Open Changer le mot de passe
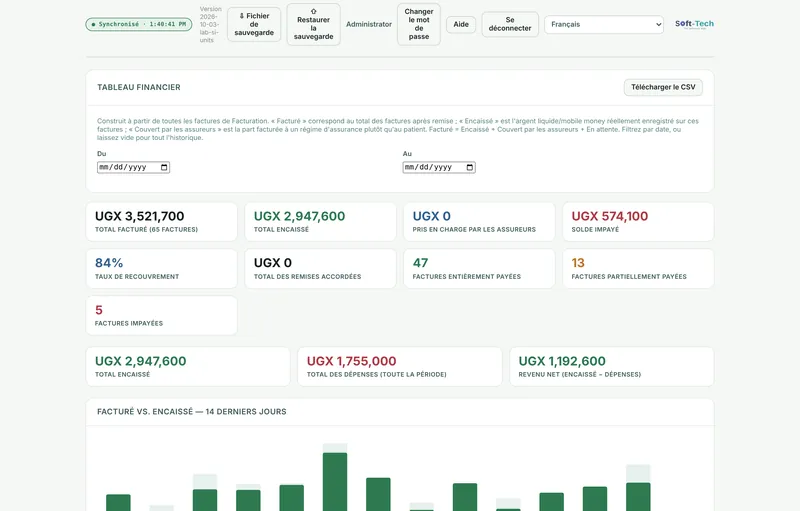This screenshot has width=800, height=511. 418,24
